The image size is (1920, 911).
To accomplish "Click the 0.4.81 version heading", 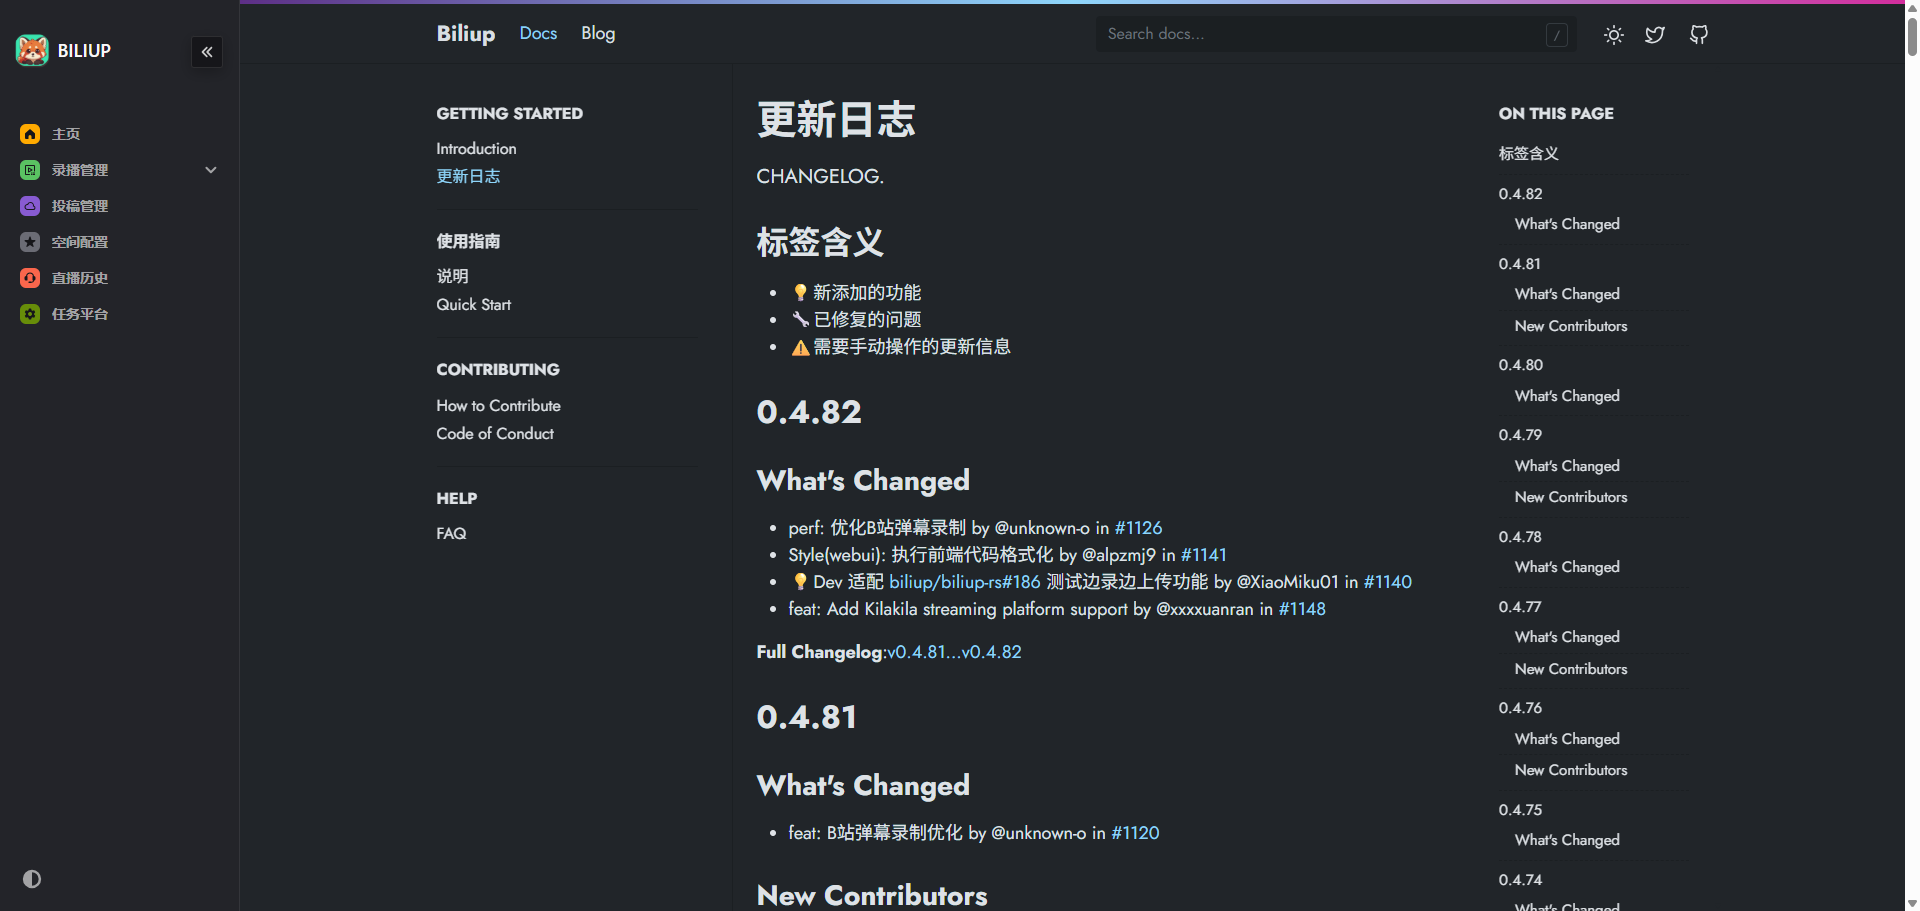I will tap(807, 716).
